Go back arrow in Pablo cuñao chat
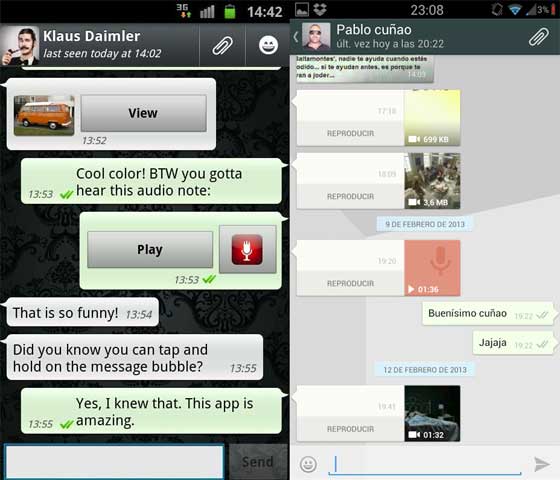 296,37
